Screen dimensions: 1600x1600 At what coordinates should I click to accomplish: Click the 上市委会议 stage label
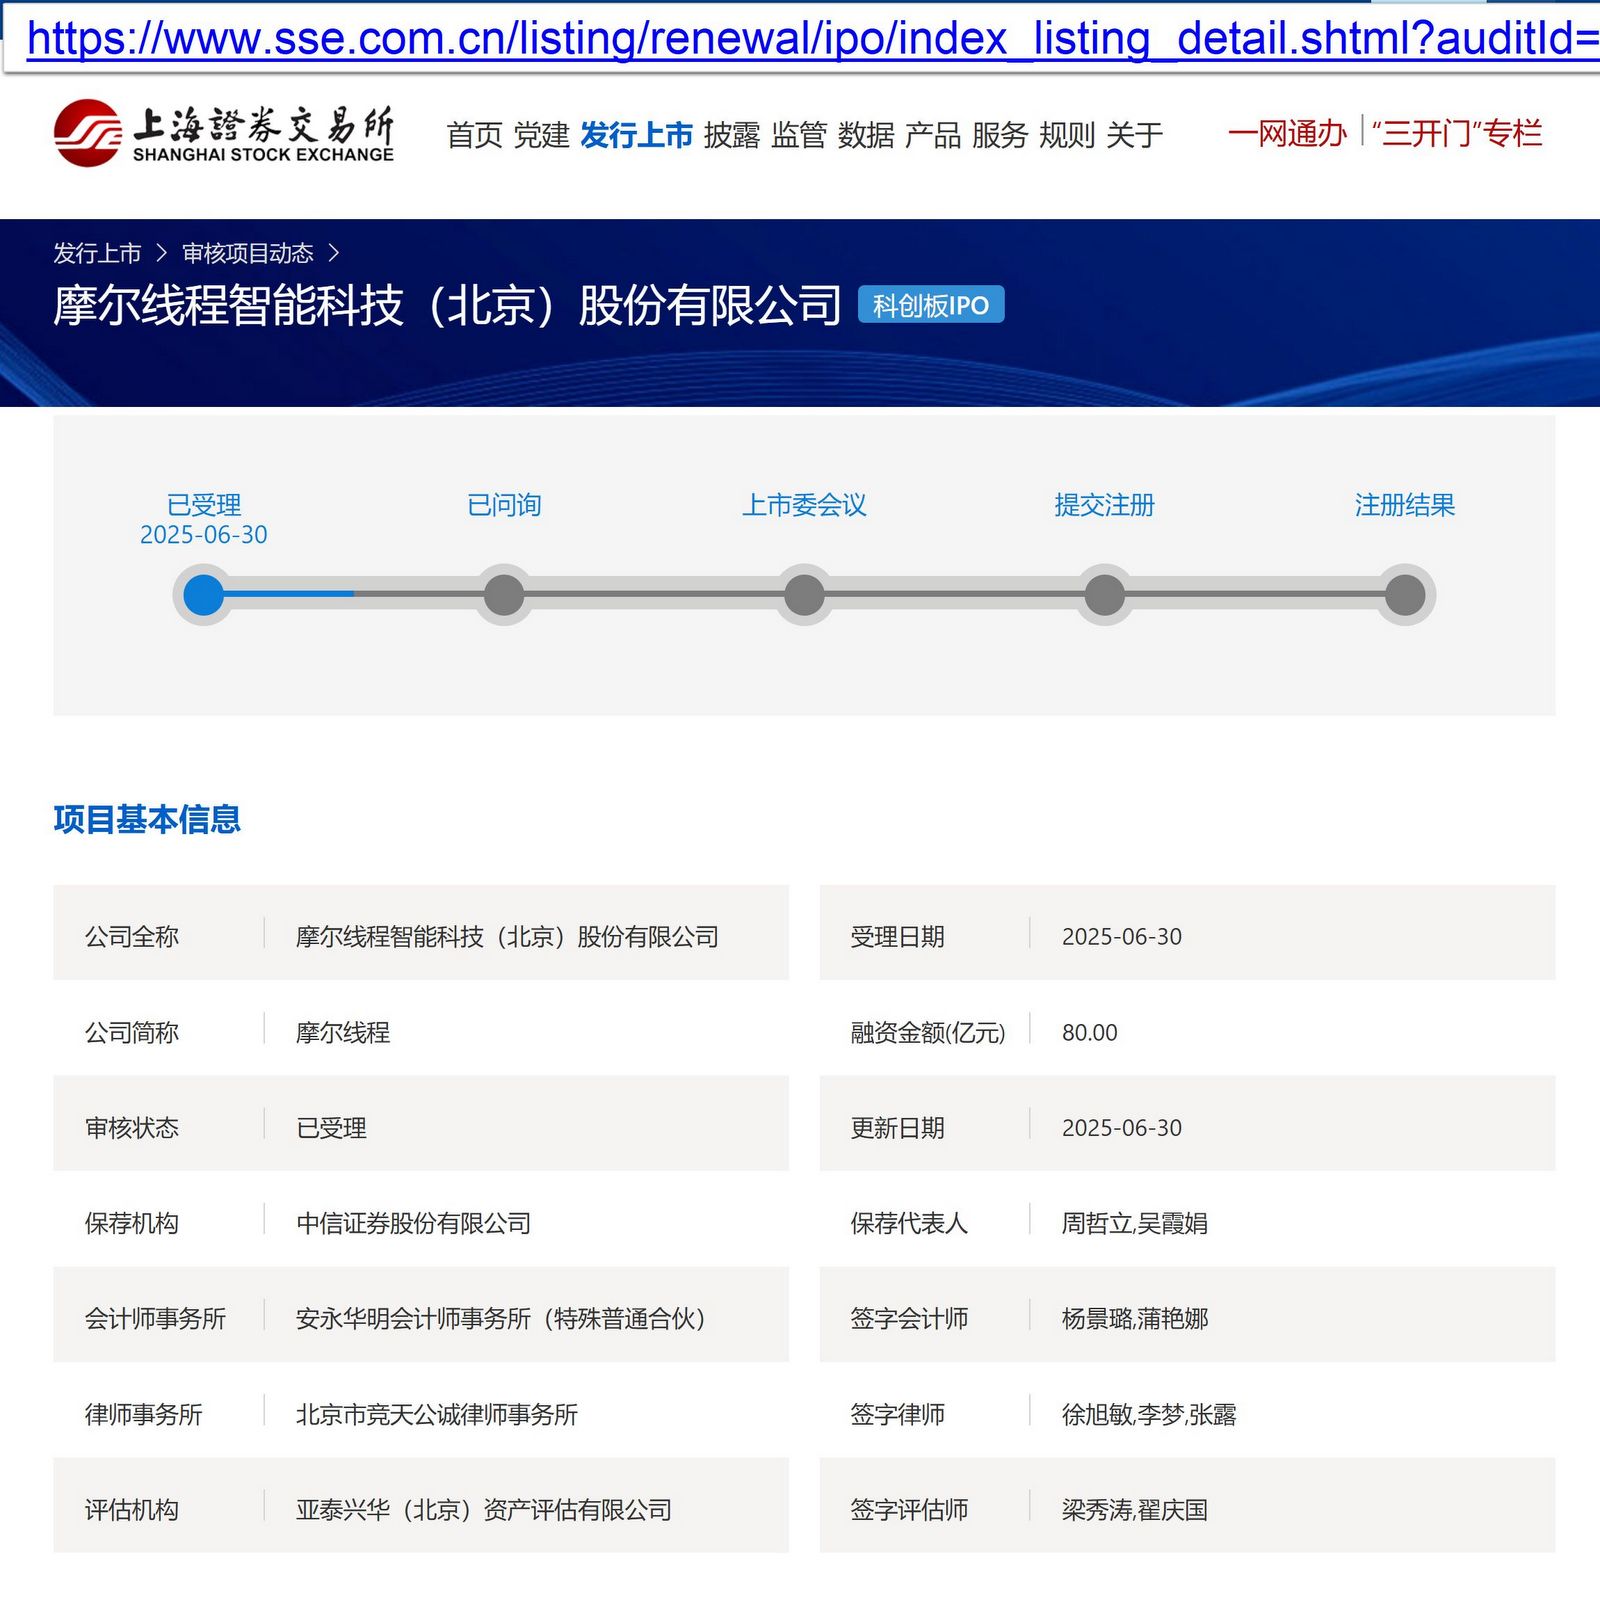pos(804,505)
